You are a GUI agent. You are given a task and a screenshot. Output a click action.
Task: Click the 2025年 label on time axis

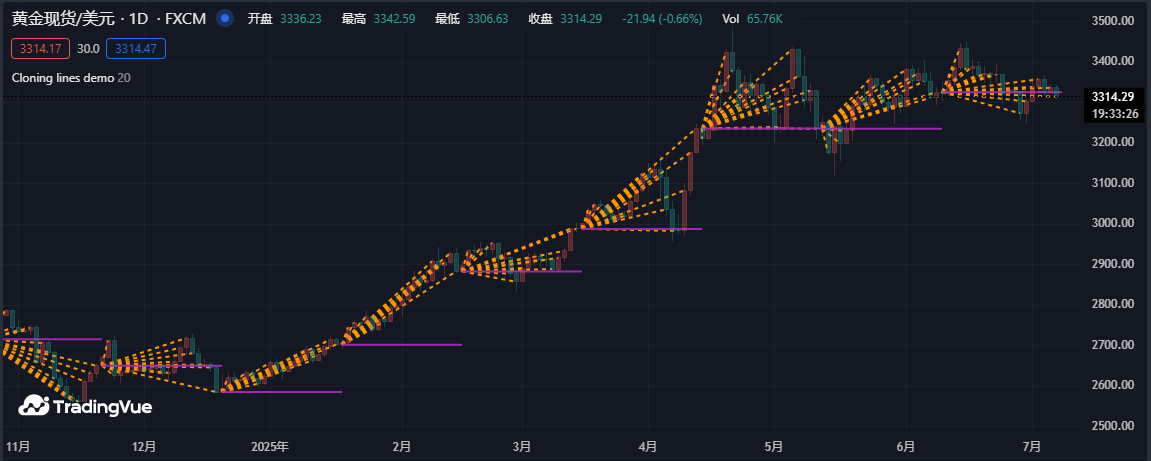pos(270,446)
